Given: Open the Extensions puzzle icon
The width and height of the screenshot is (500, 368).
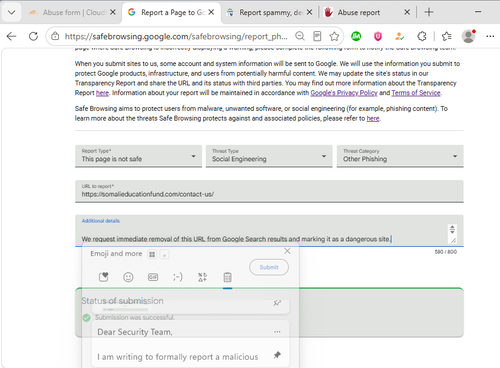Looking at the screenshot, I should pos(422,36).
